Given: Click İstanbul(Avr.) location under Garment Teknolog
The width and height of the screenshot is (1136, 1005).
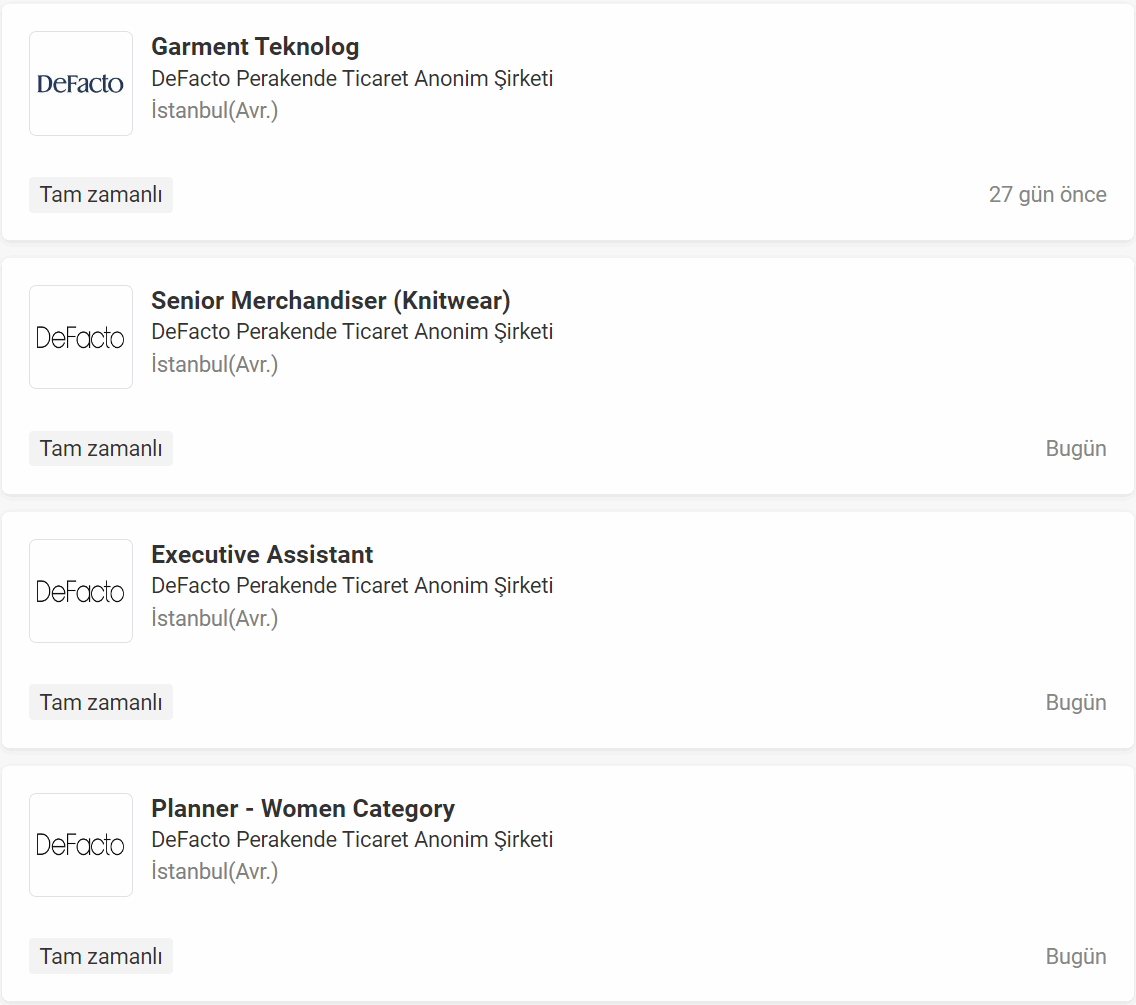Looking at the screenshot, I should point(214,110).
